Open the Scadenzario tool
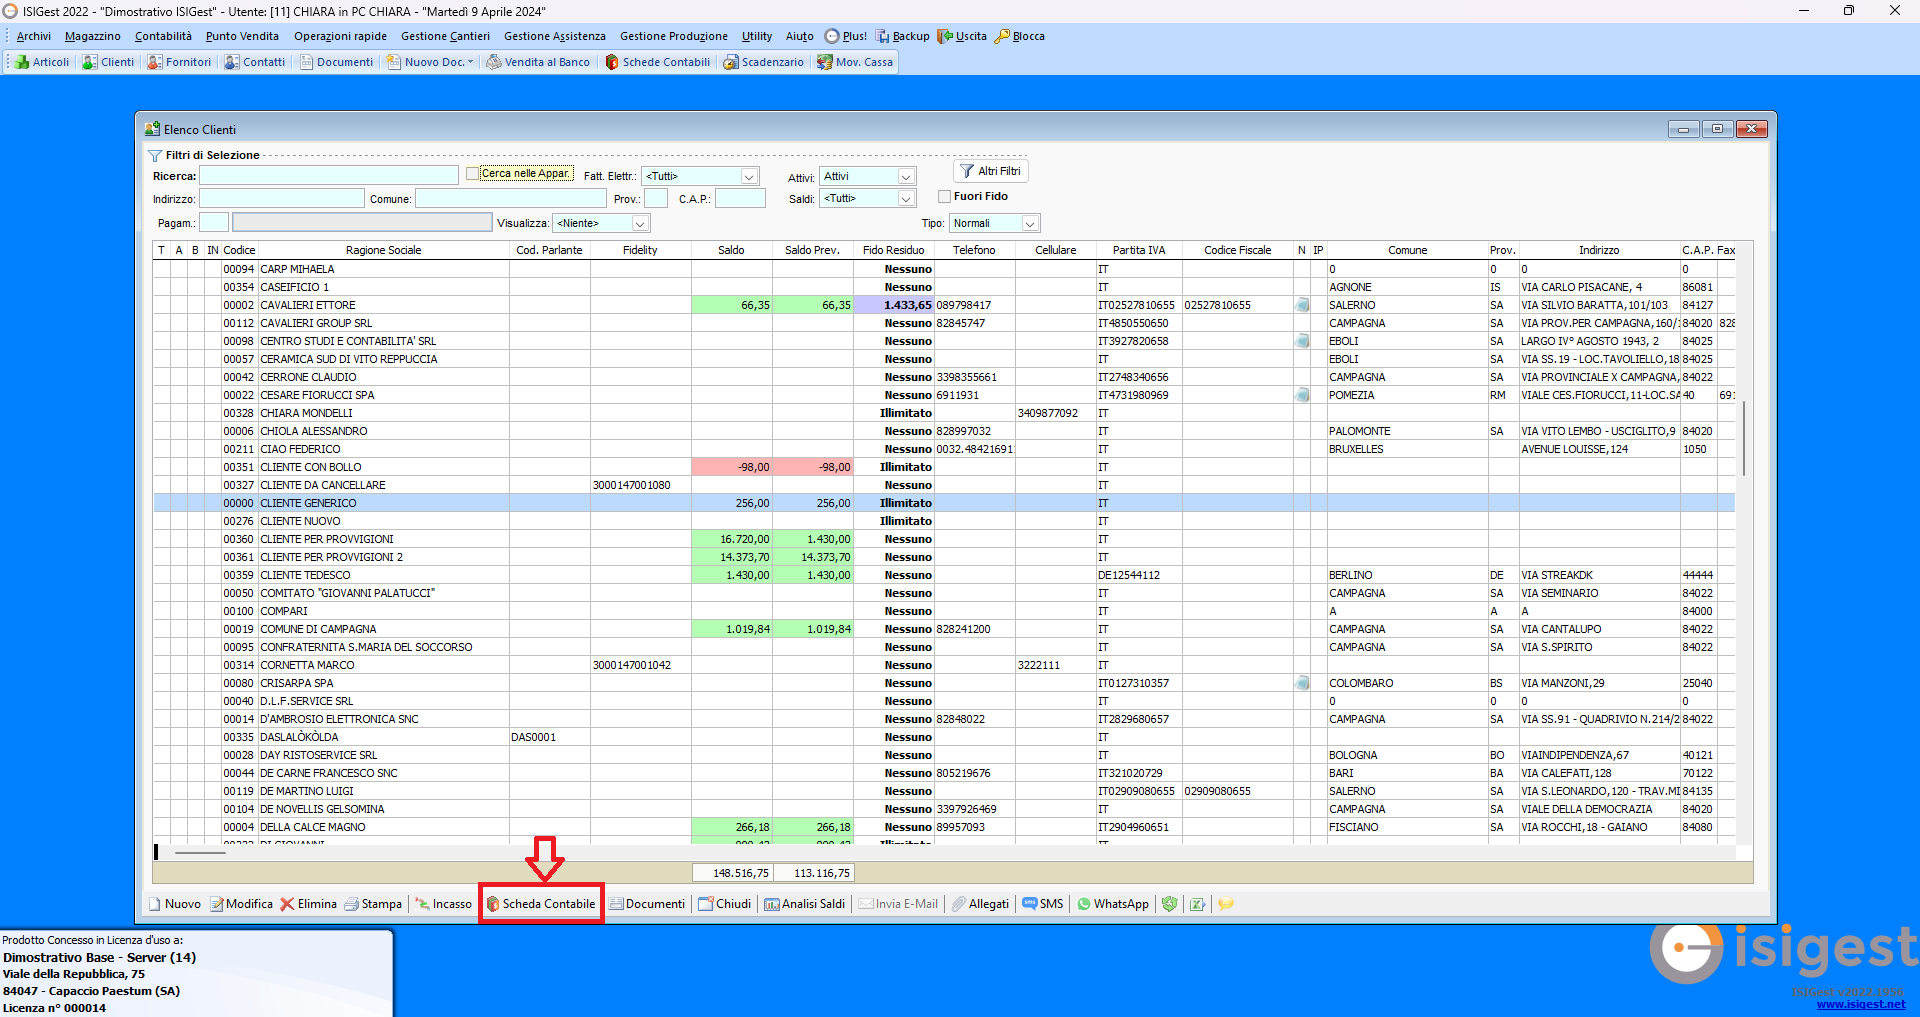The height and width of the screenshot is (1017, 1920). [x=764, y=61]
